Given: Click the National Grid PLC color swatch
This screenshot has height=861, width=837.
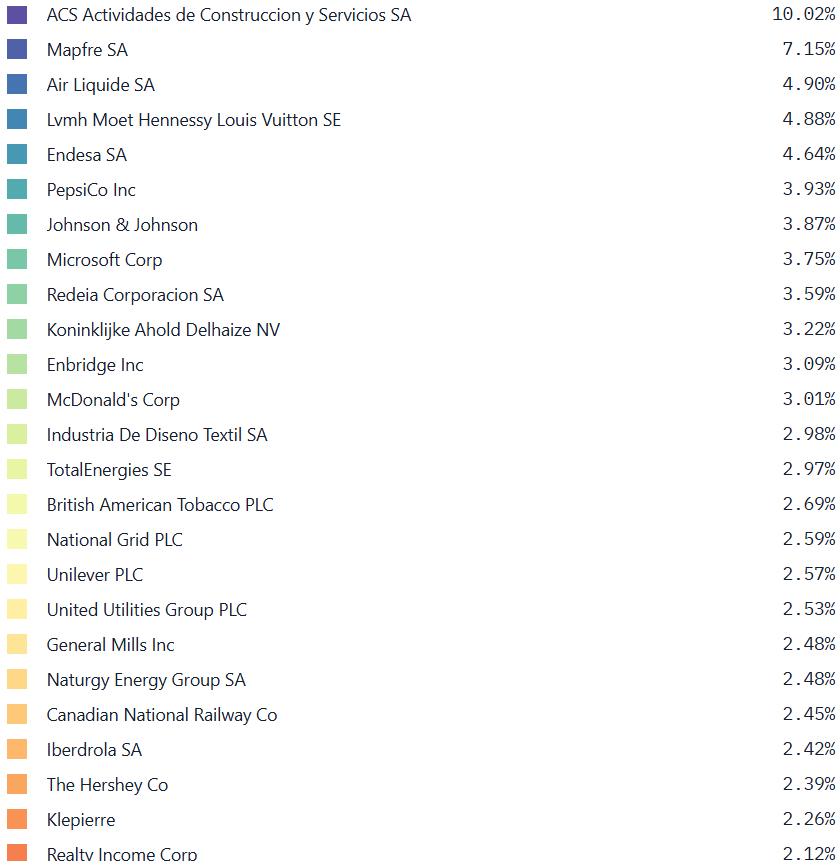Looking at the screenshot, I should pos(17,540).
